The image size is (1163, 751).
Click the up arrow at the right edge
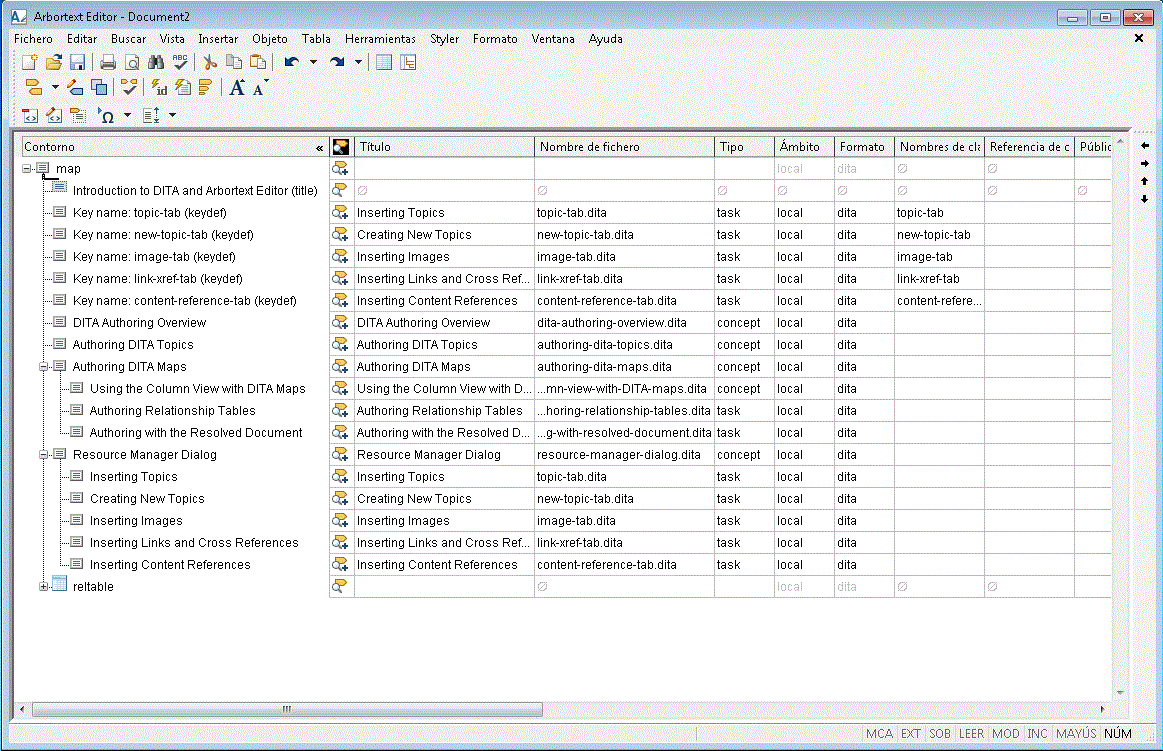click(x=1144, y=181)
